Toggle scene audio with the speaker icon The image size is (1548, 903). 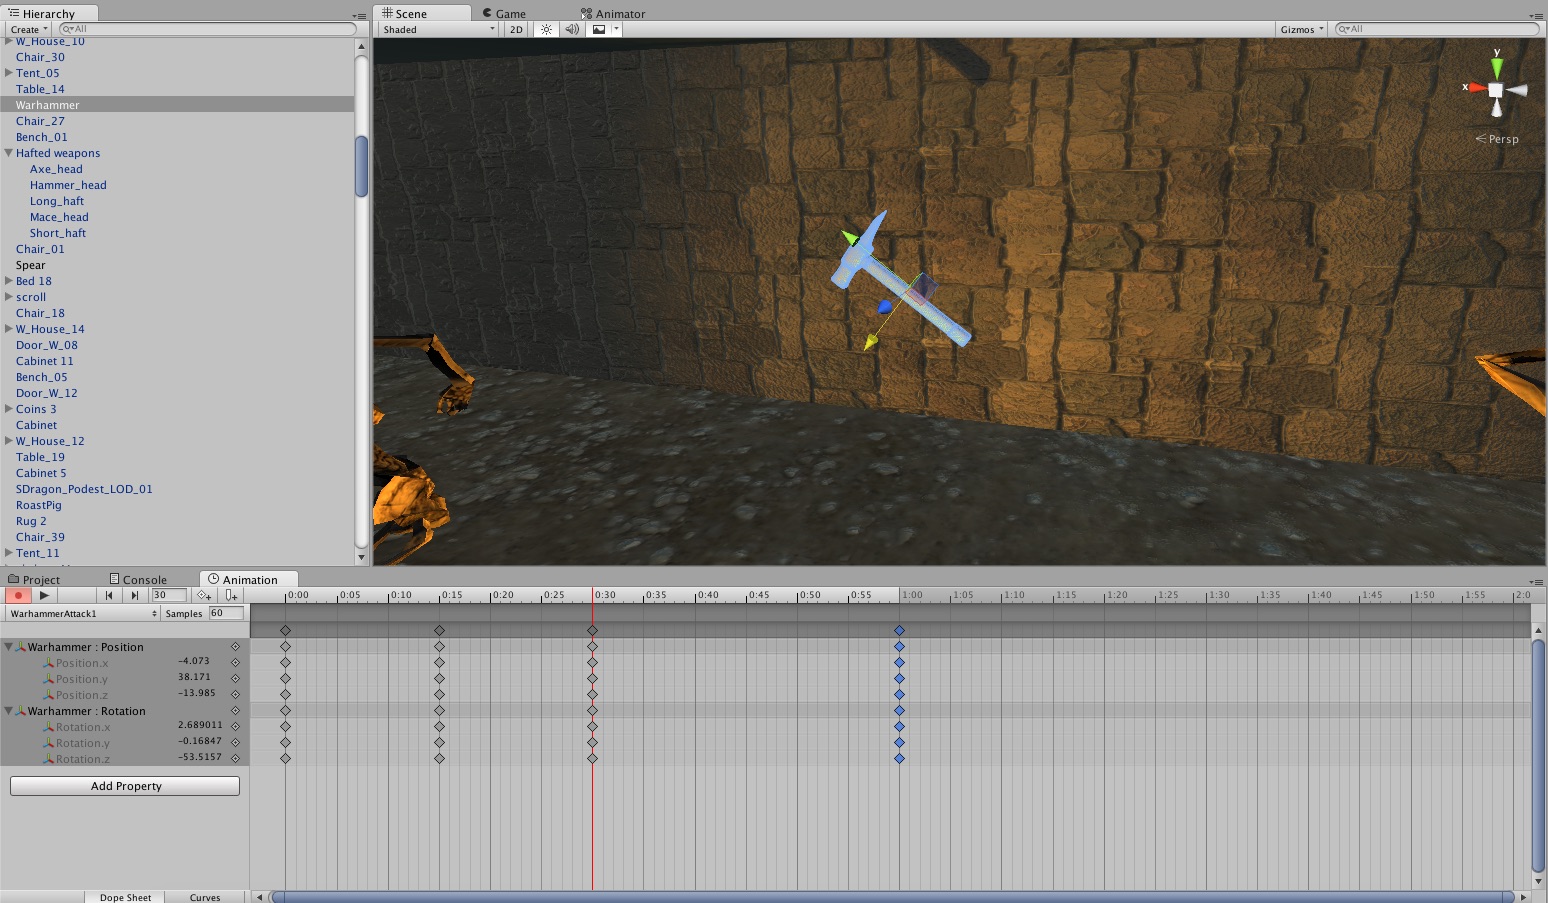pyautogui.click(x=571, y=29)
